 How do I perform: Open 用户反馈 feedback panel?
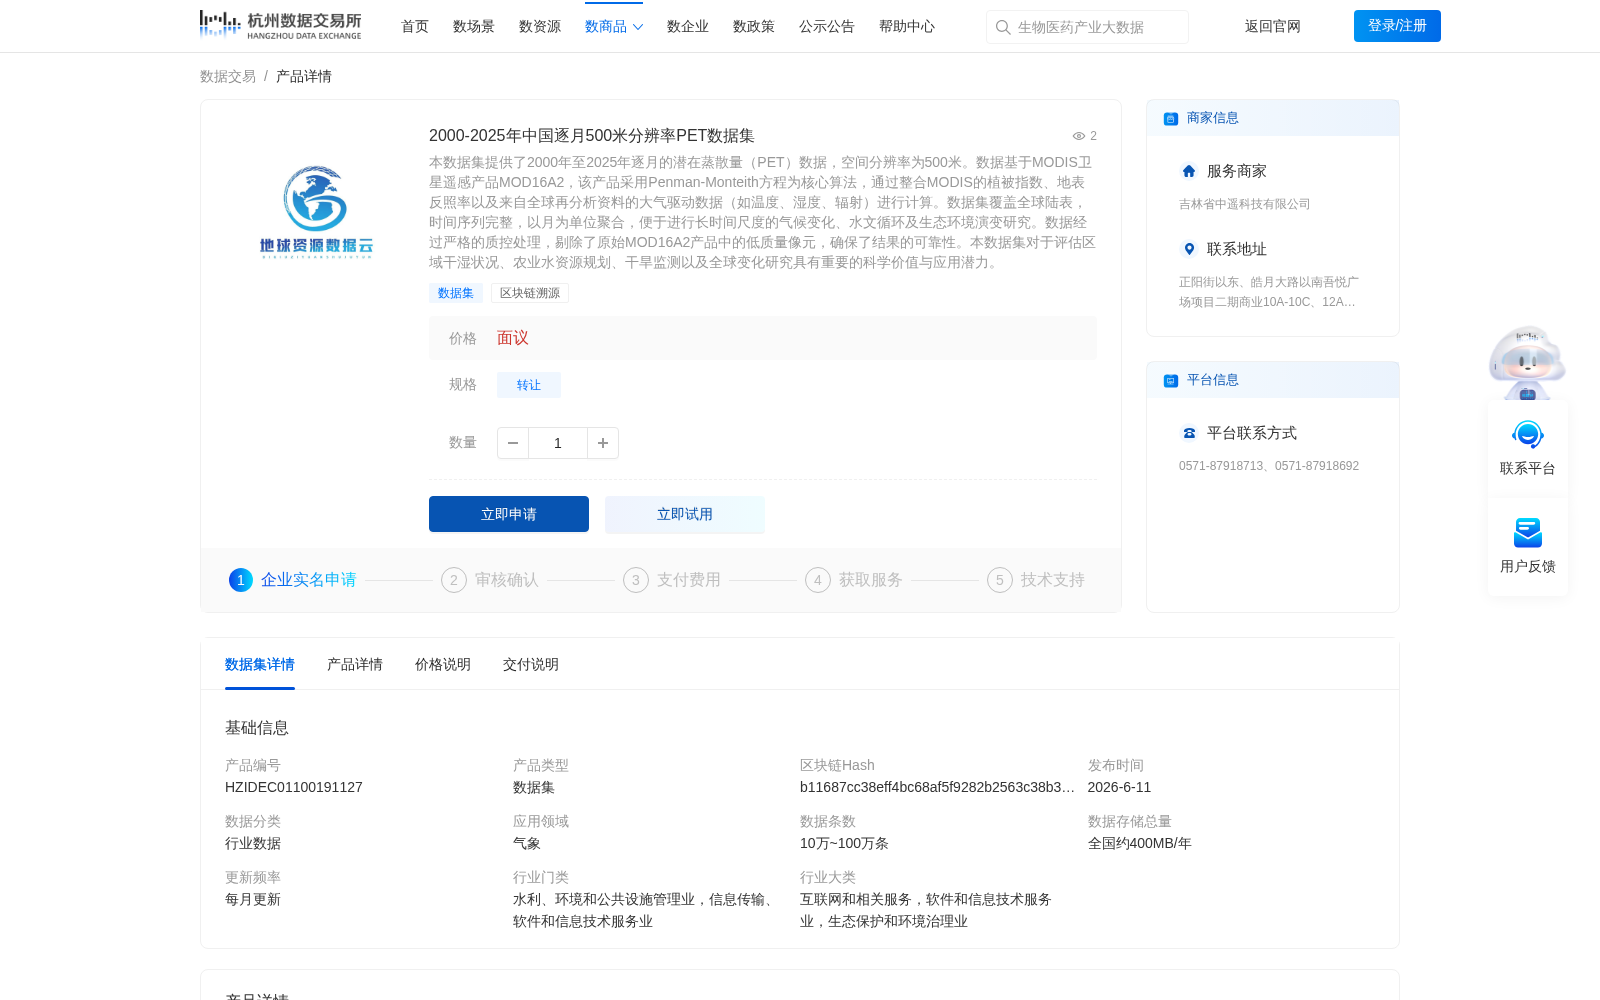pyautogui.click(x=1528, y=546)
